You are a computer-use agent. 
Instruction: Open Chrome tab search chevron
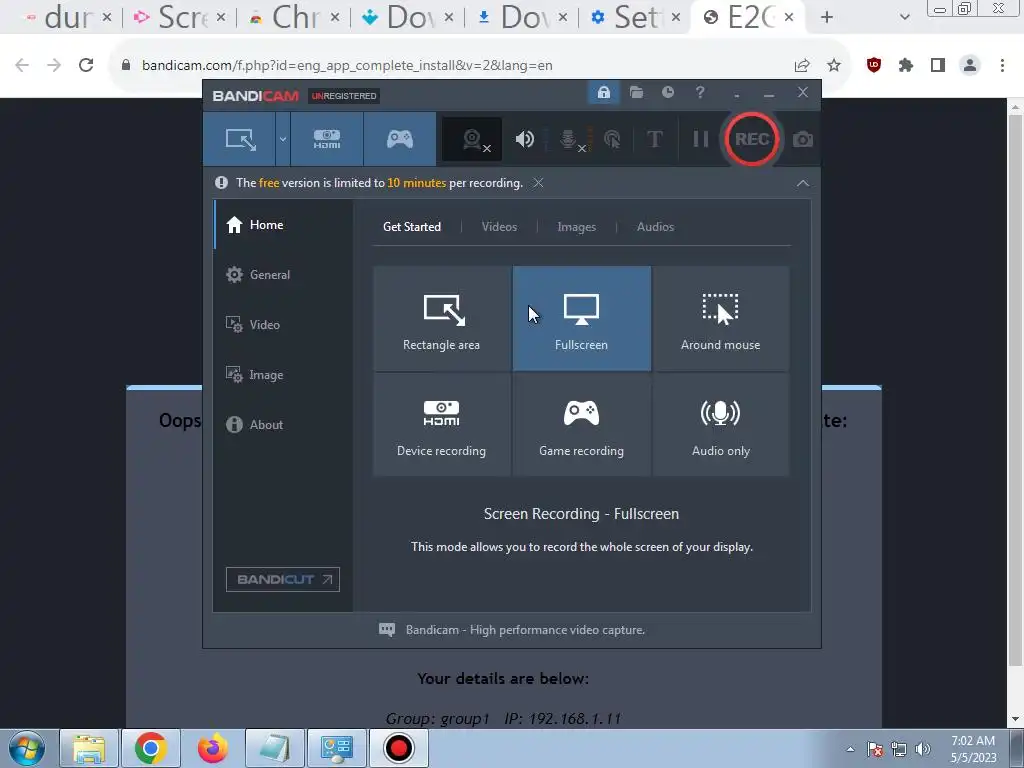click(x=904, y=17)
